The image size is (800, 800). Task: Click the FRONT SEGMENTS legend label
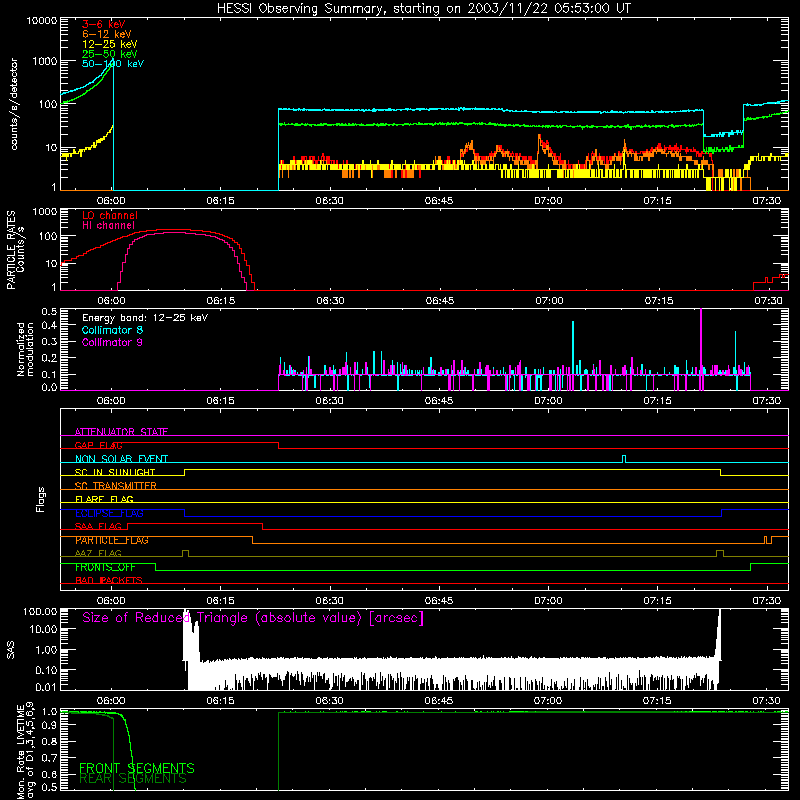pyautogui.click(x=137, y=768)
